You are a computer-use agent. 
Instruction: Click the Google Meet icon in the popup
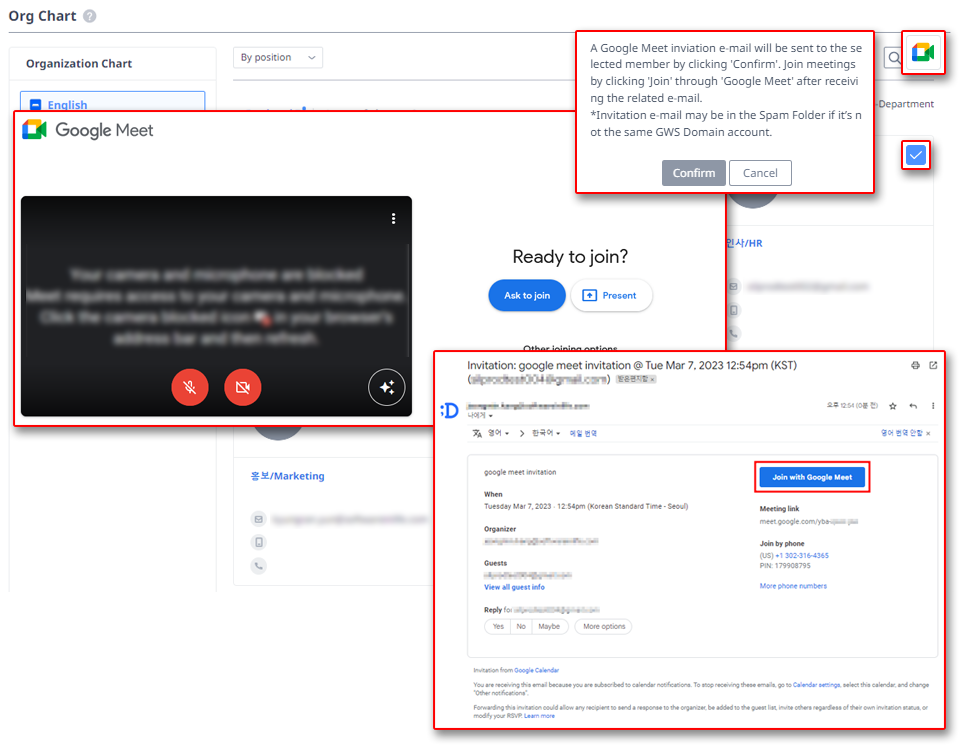pyautogui.click(x=923, y=53)
